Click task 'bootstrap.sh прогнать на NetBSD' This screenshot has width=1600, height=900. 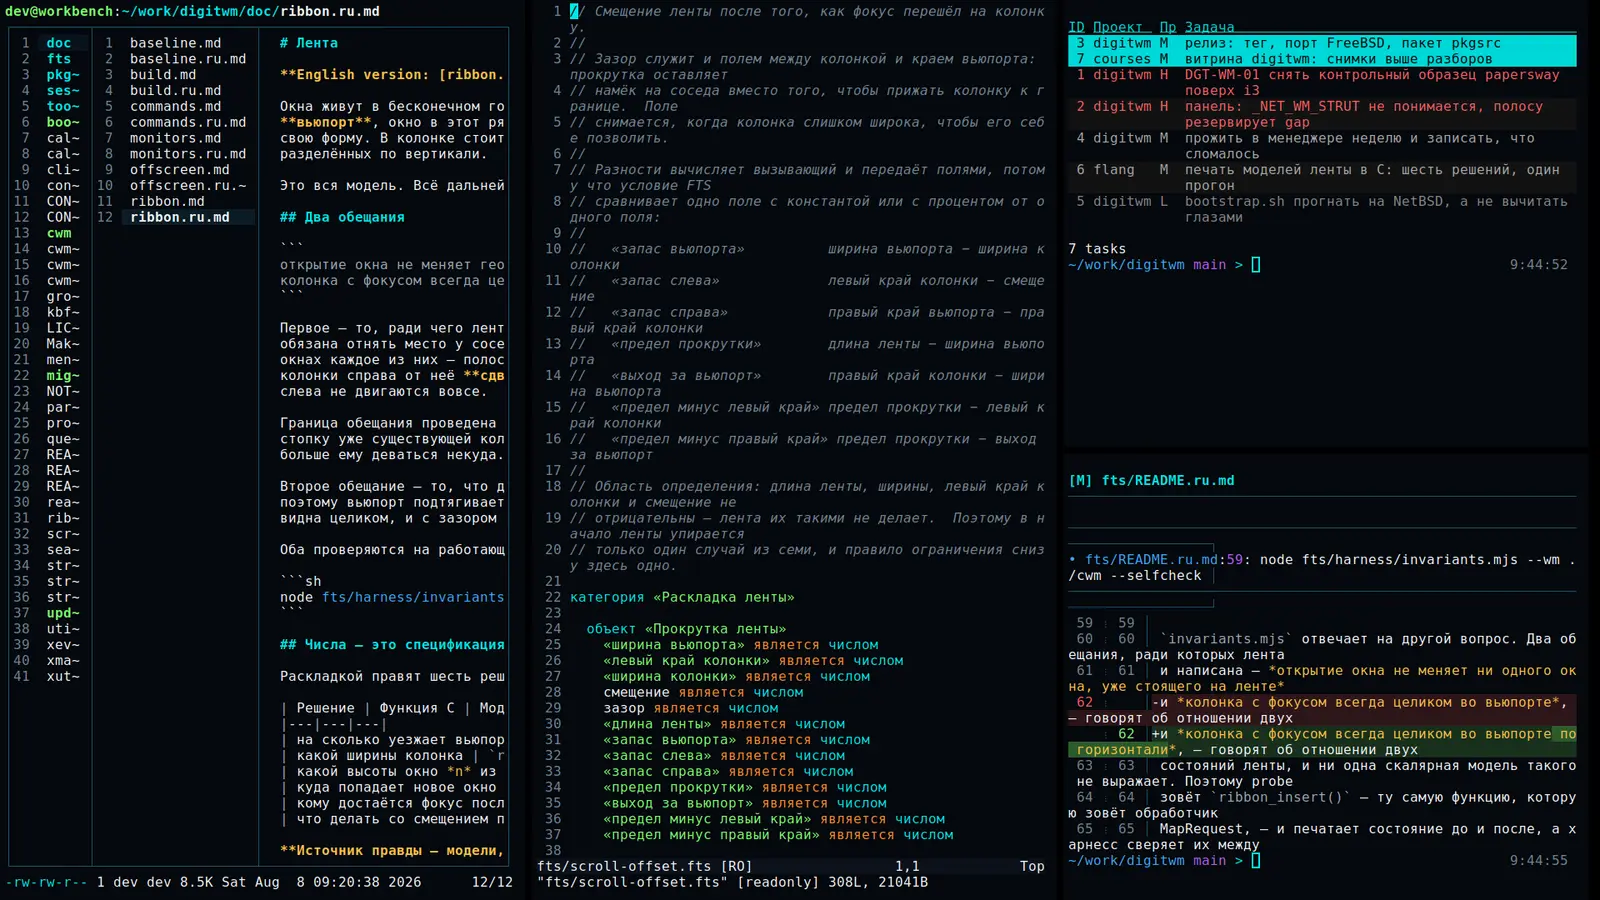(1322, 209)
